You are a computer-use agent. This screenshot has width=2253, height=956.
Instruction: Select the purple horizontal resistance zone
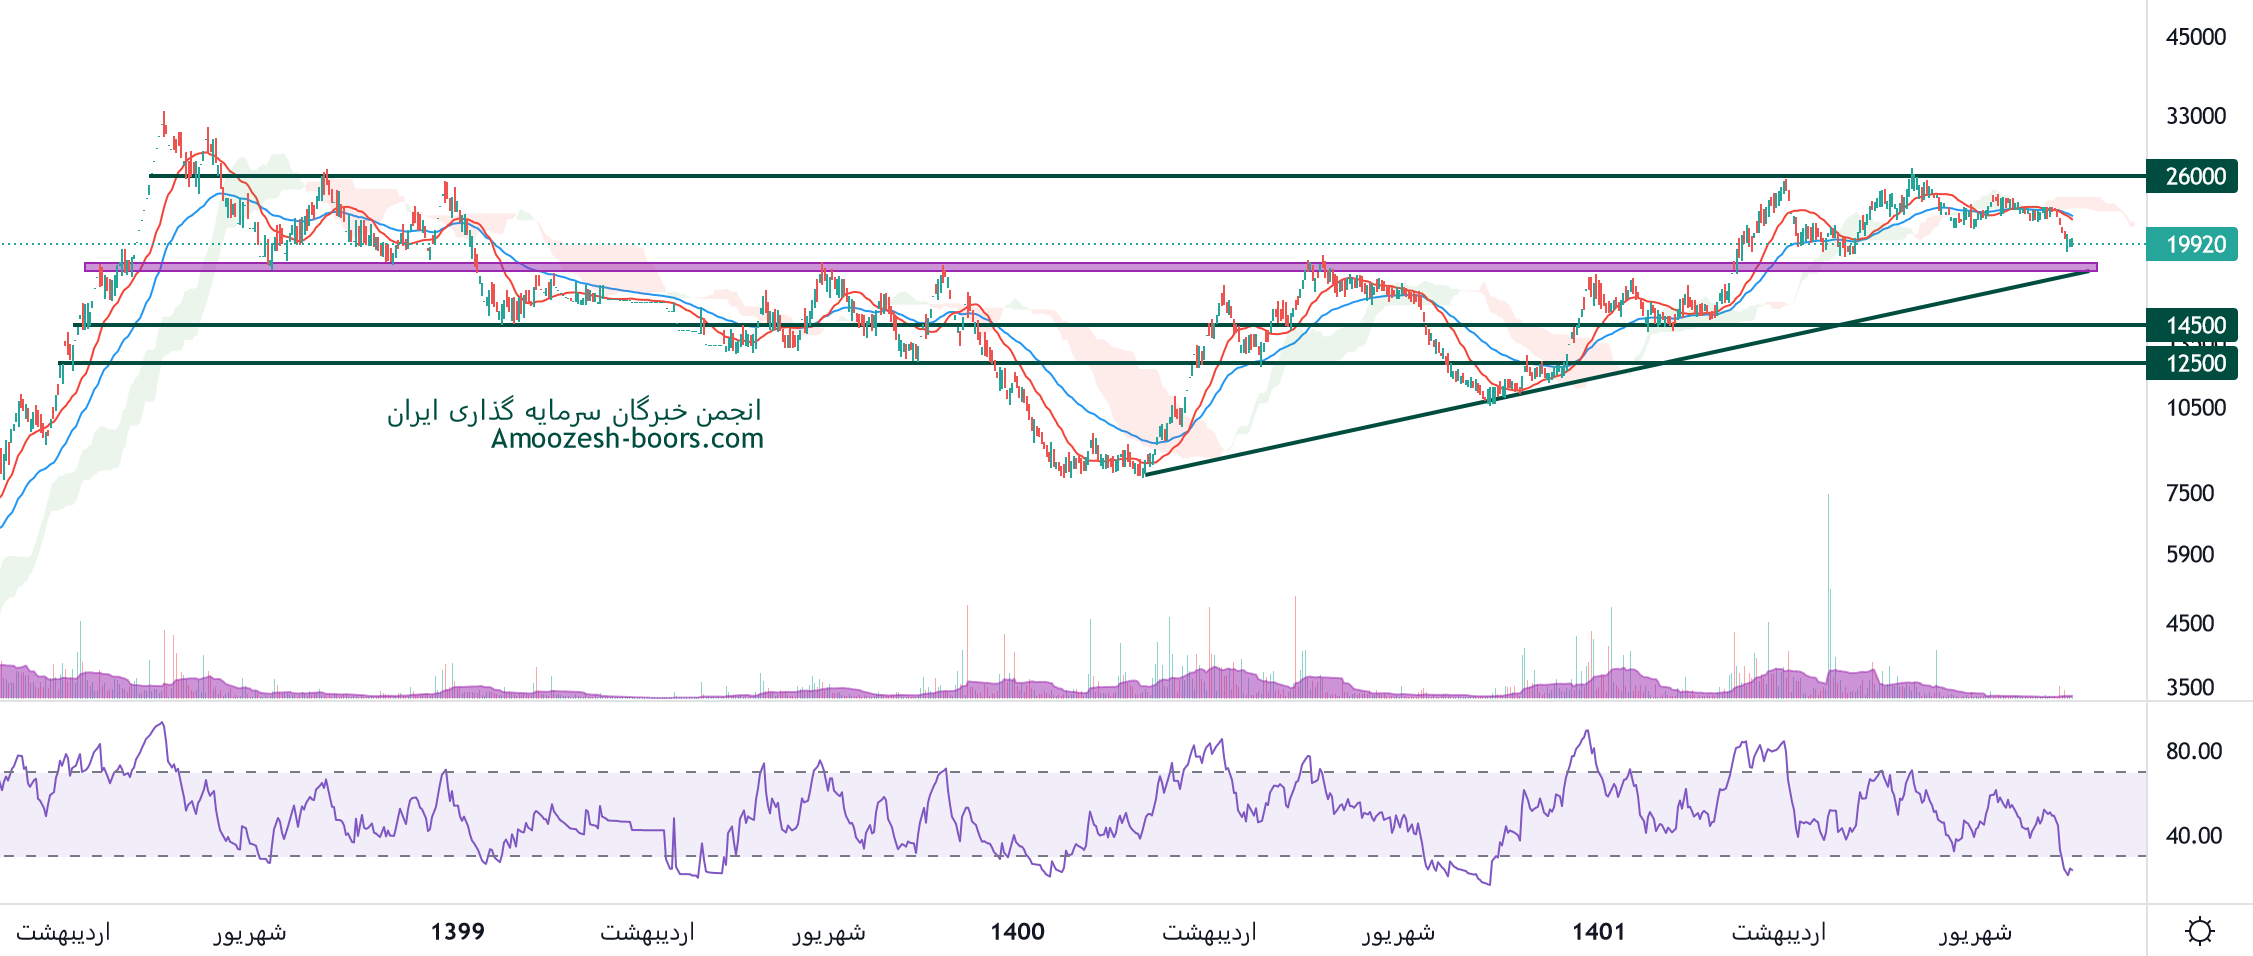1000,267
